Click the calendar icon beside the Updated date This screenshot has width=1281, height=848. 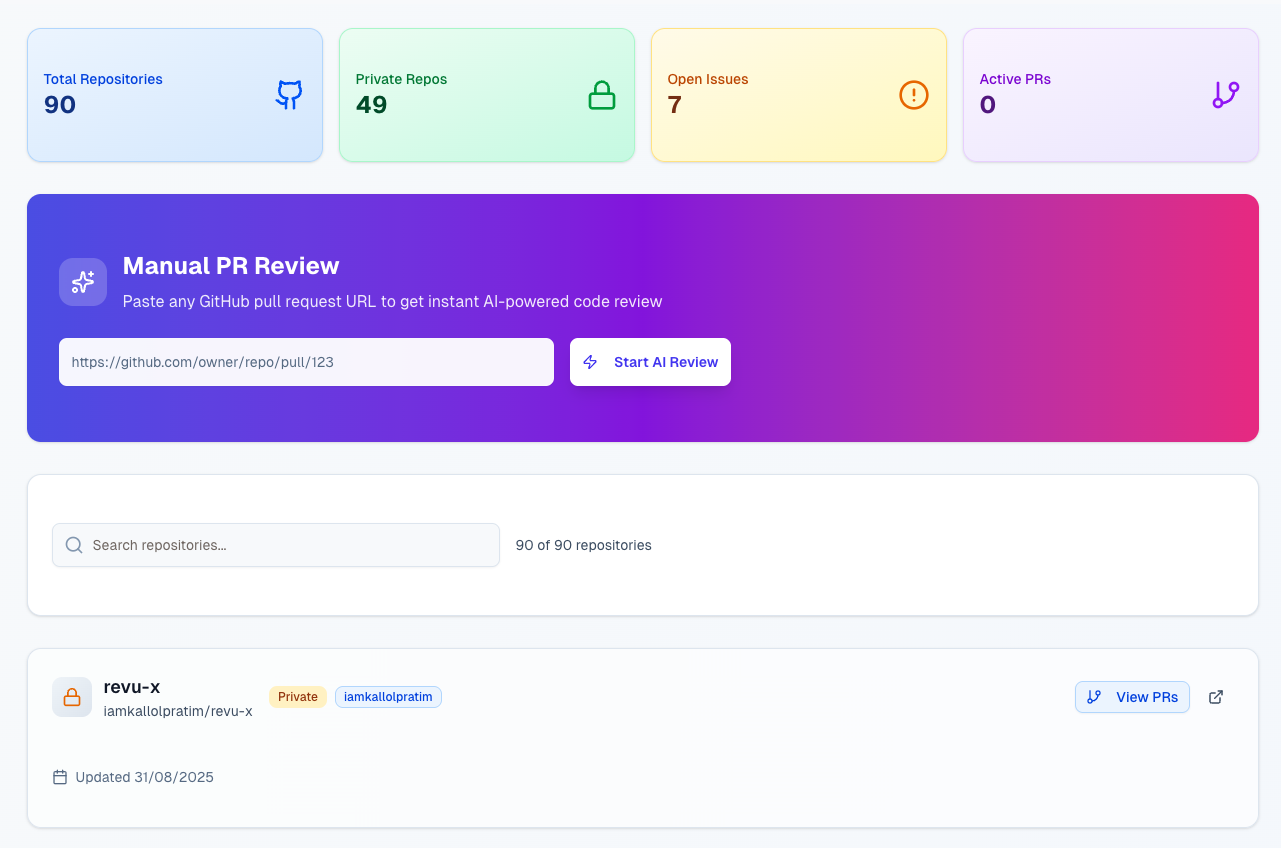(60, 777)
